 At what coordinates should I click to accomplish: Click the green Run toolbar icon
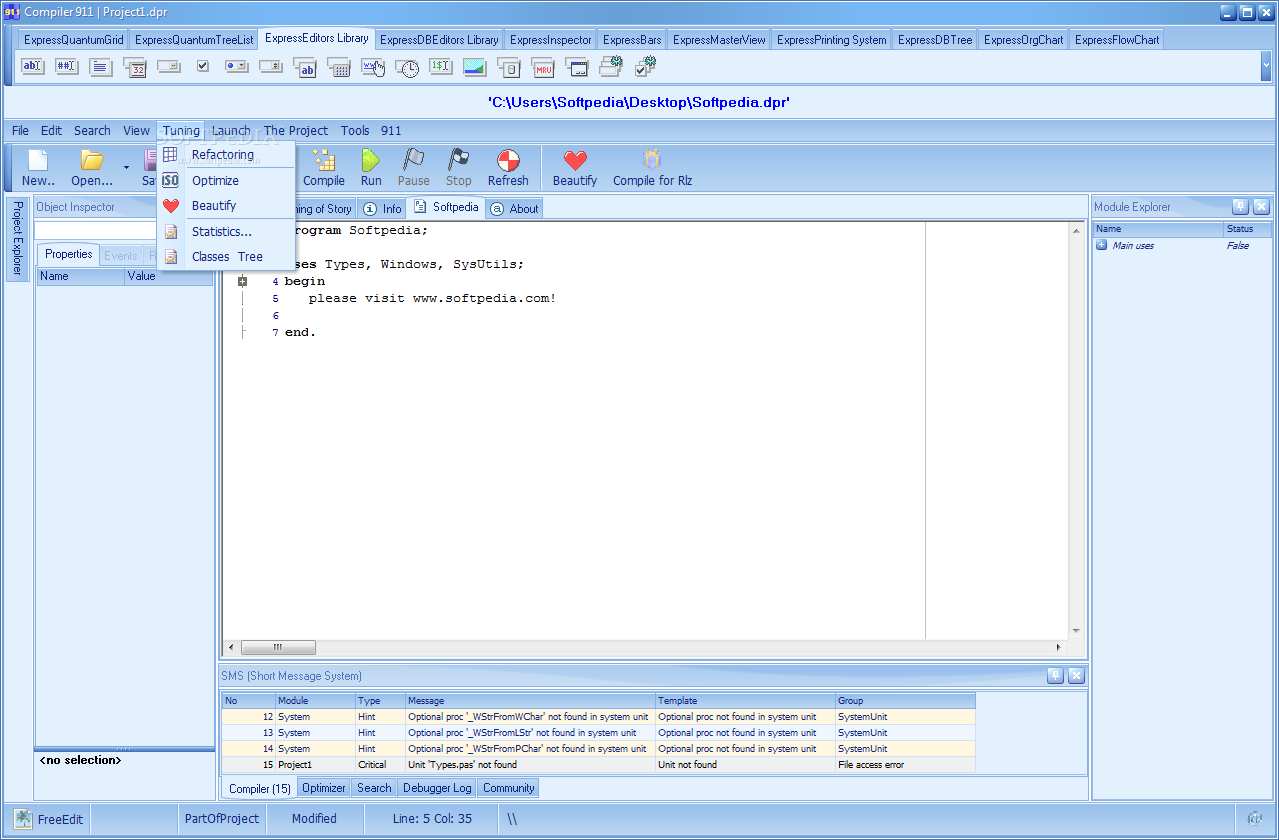tap(371, 160)
